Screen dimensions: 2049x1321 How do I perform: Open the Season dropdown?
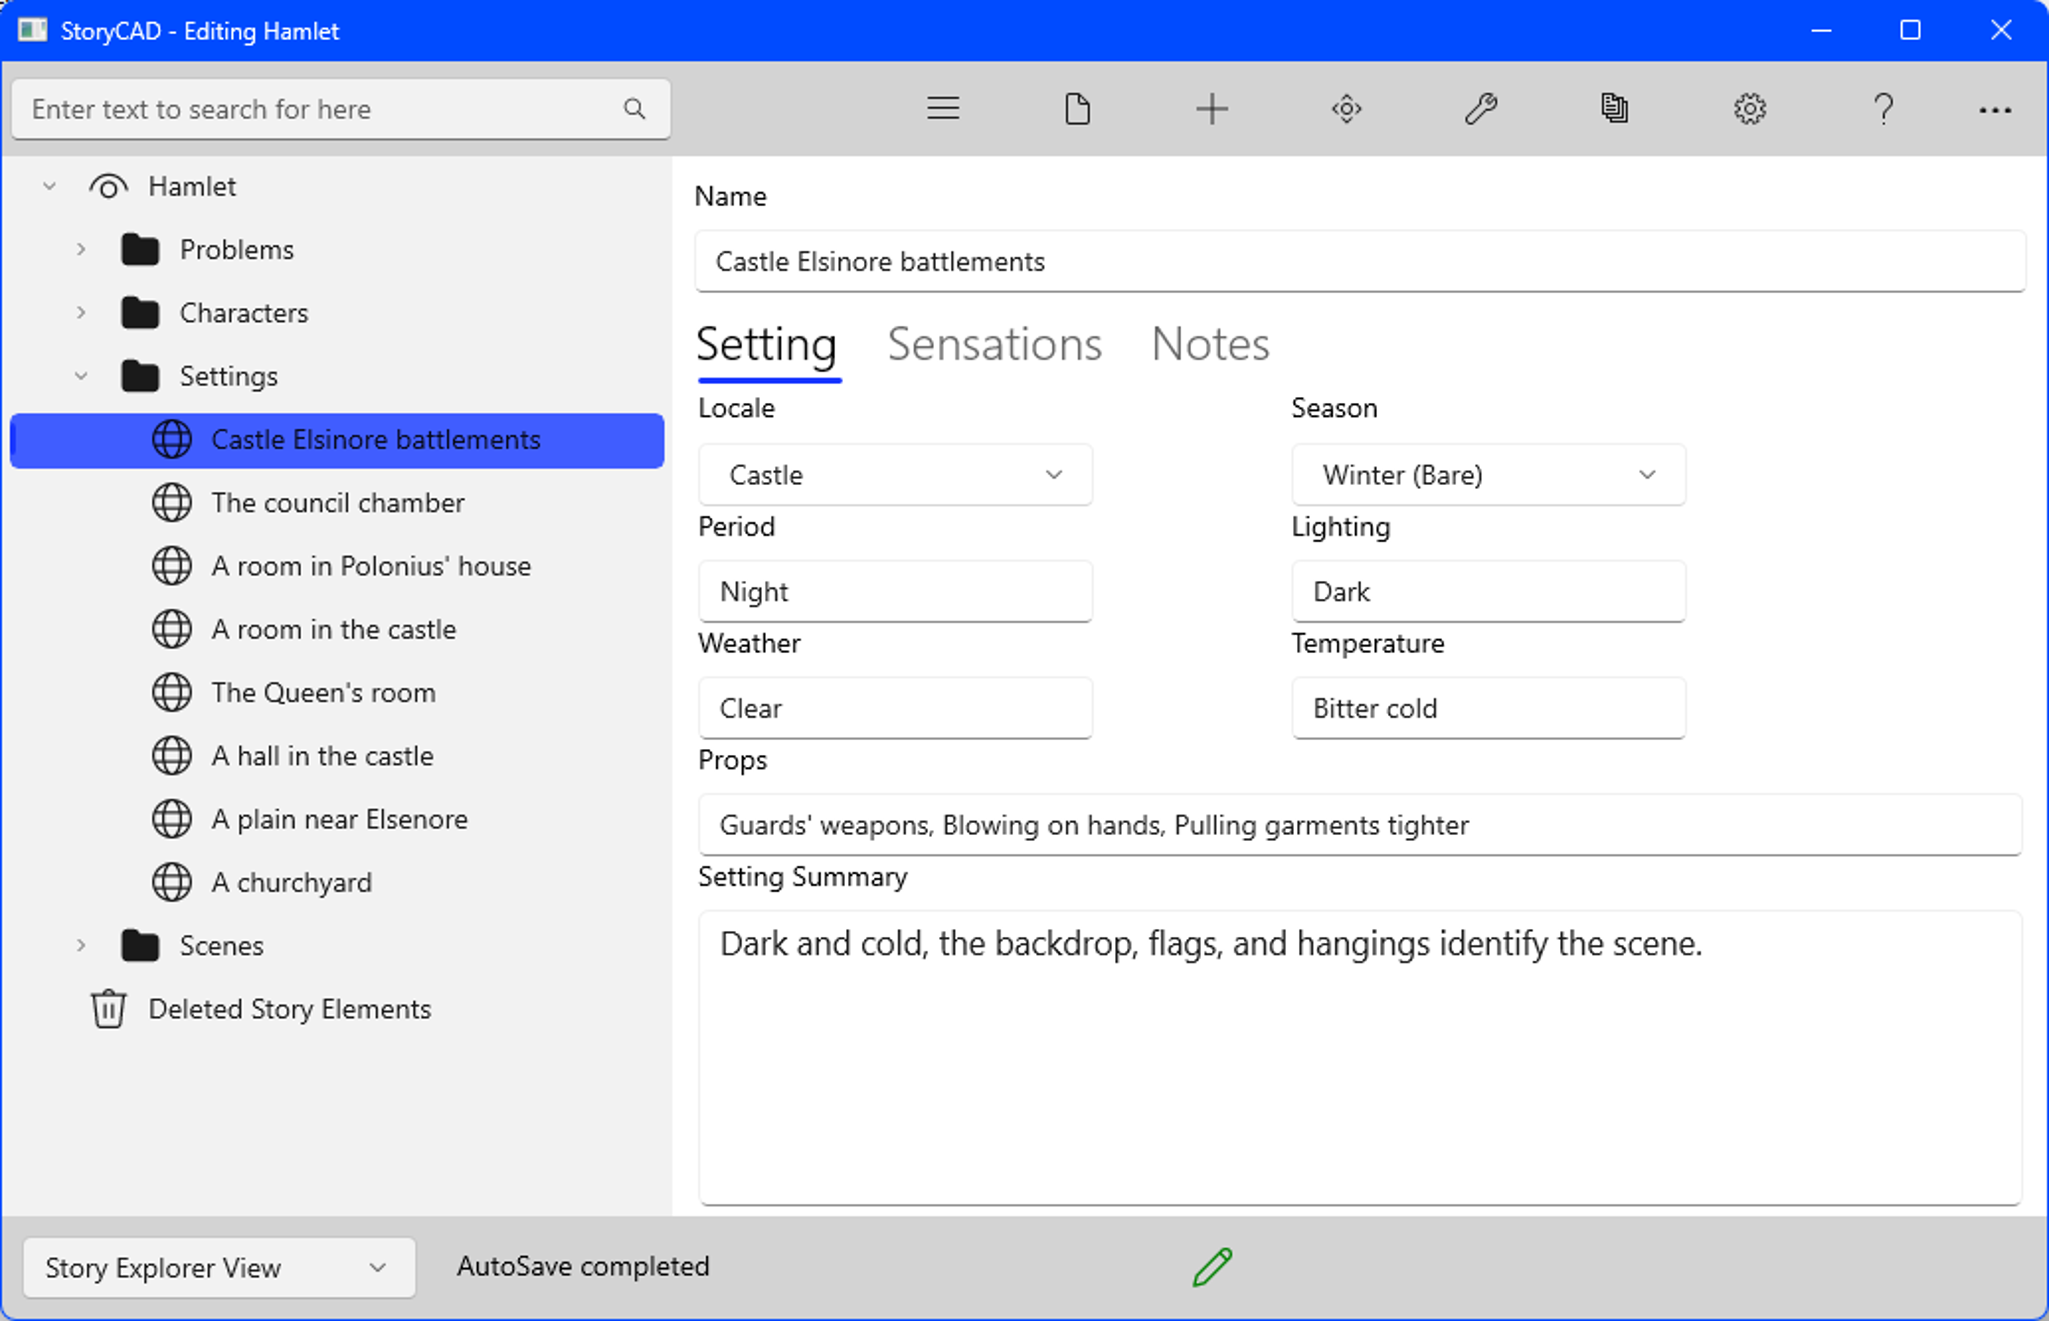tap(1487, 475)
